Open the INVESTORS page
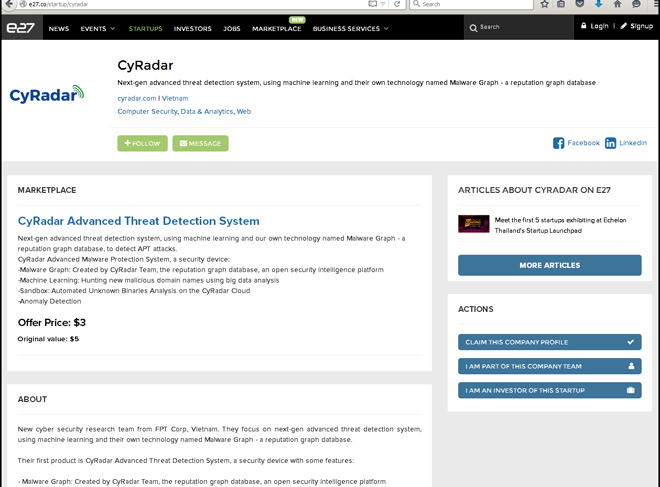Viewport: 660px width, 487px height. pyautogui.click(x=192, y=29)
